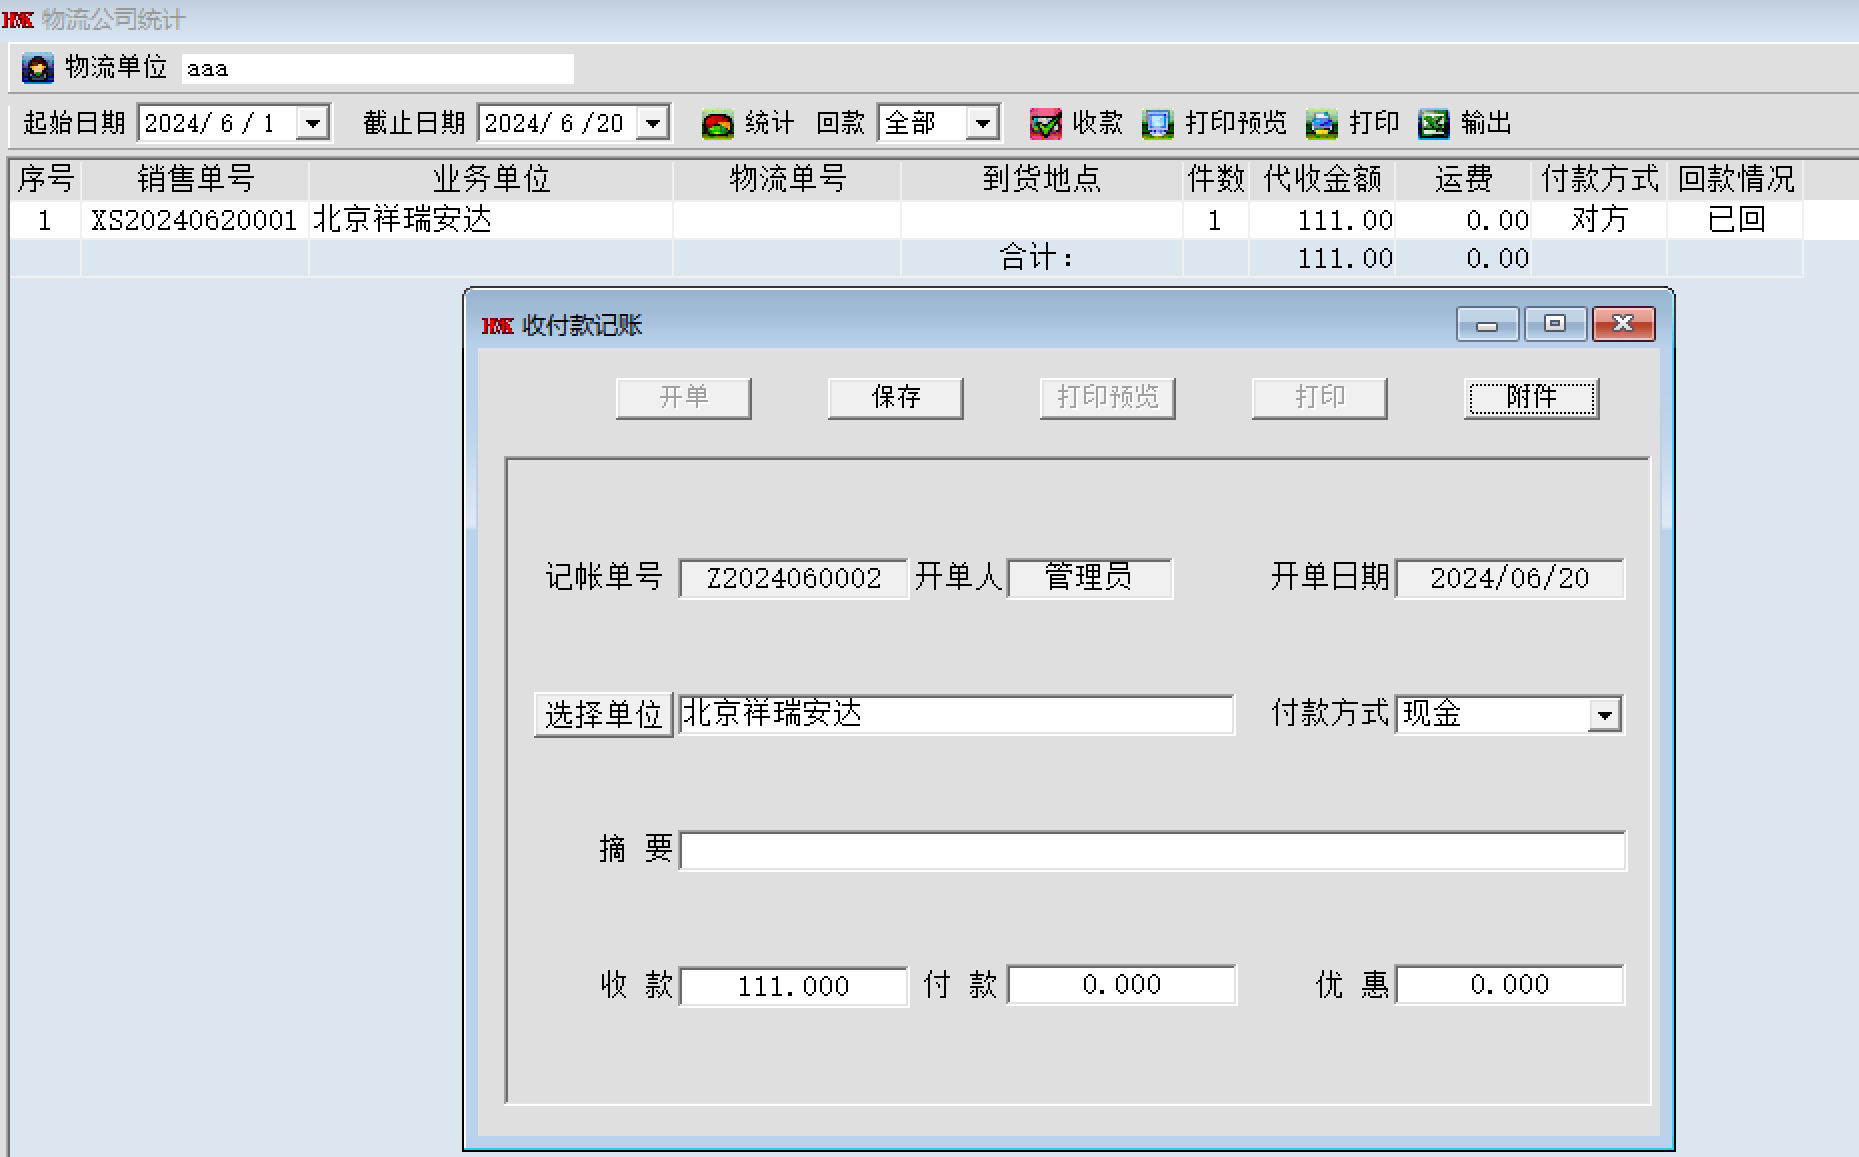1859x1157 pixels.
Task: Click the 物流公司统计 title bar app icon
Action: point(18,19)
